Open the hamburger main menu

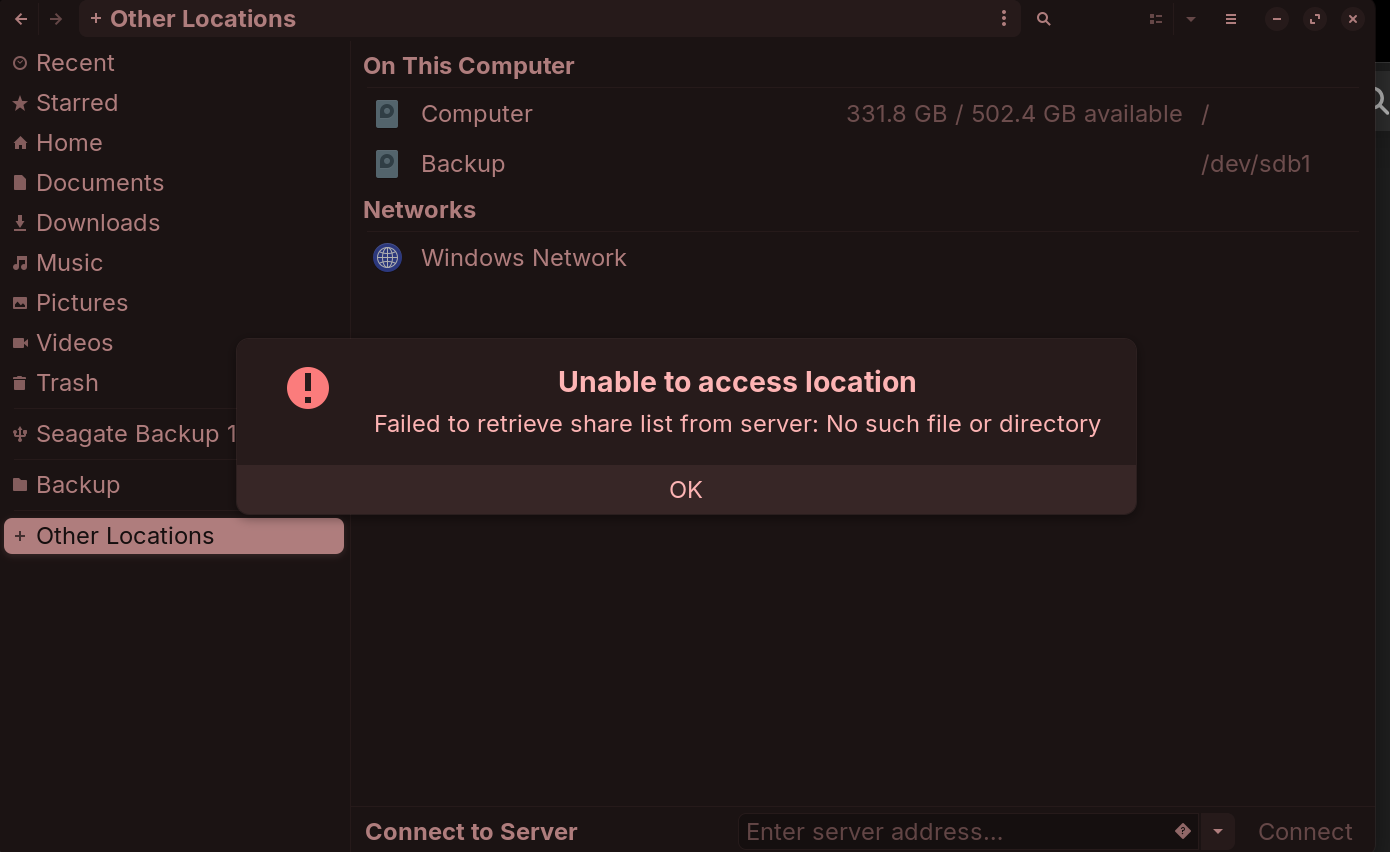tap(1231, 19)
